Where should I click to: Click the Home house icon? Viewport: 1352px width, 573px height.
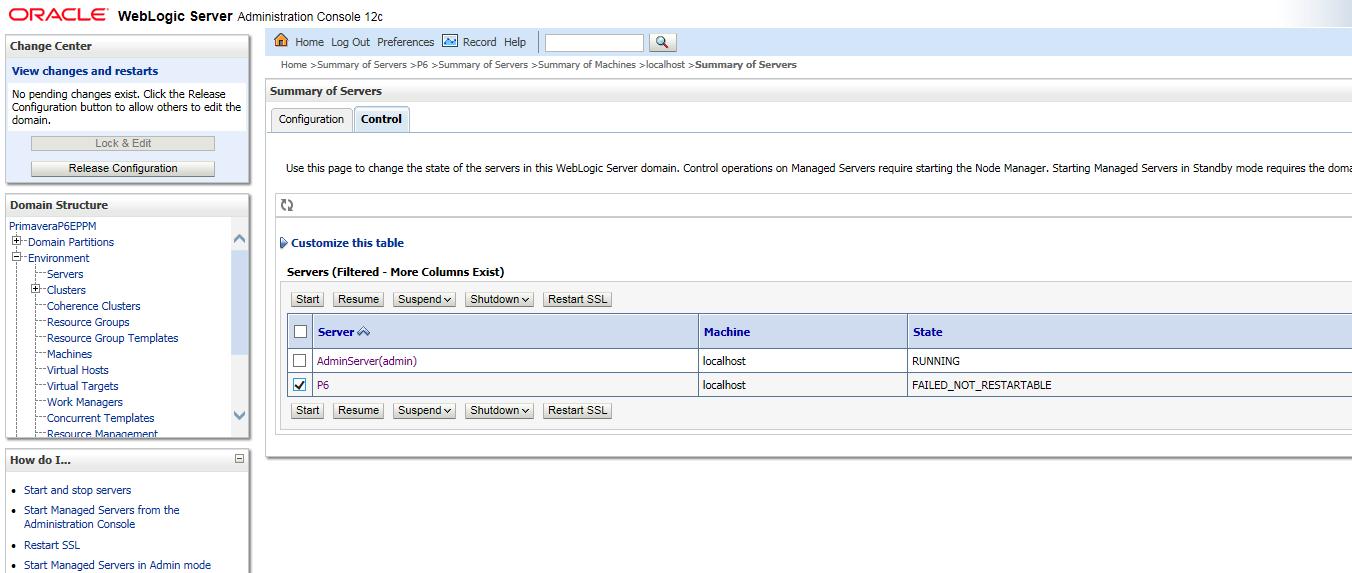[281, 41]
